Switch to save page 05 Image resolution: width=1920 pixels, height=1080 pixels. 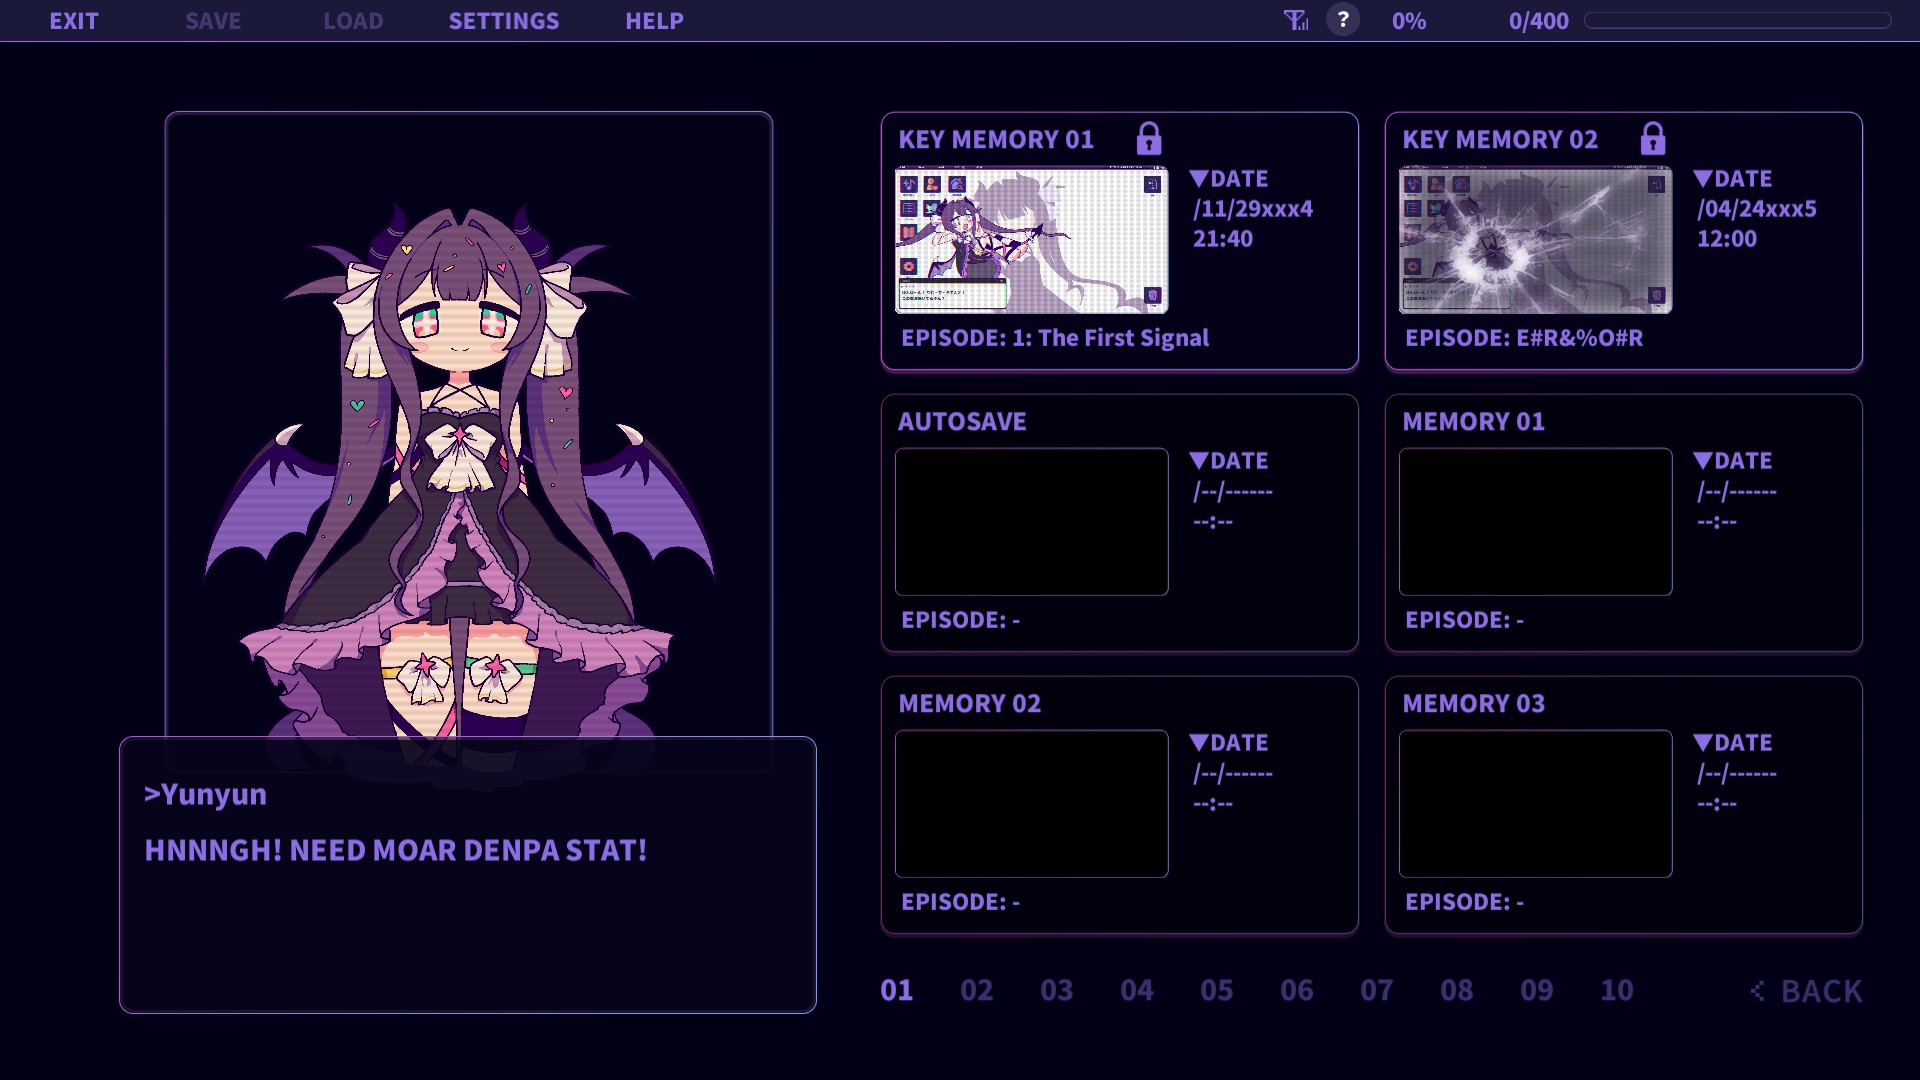(1216, 990)
